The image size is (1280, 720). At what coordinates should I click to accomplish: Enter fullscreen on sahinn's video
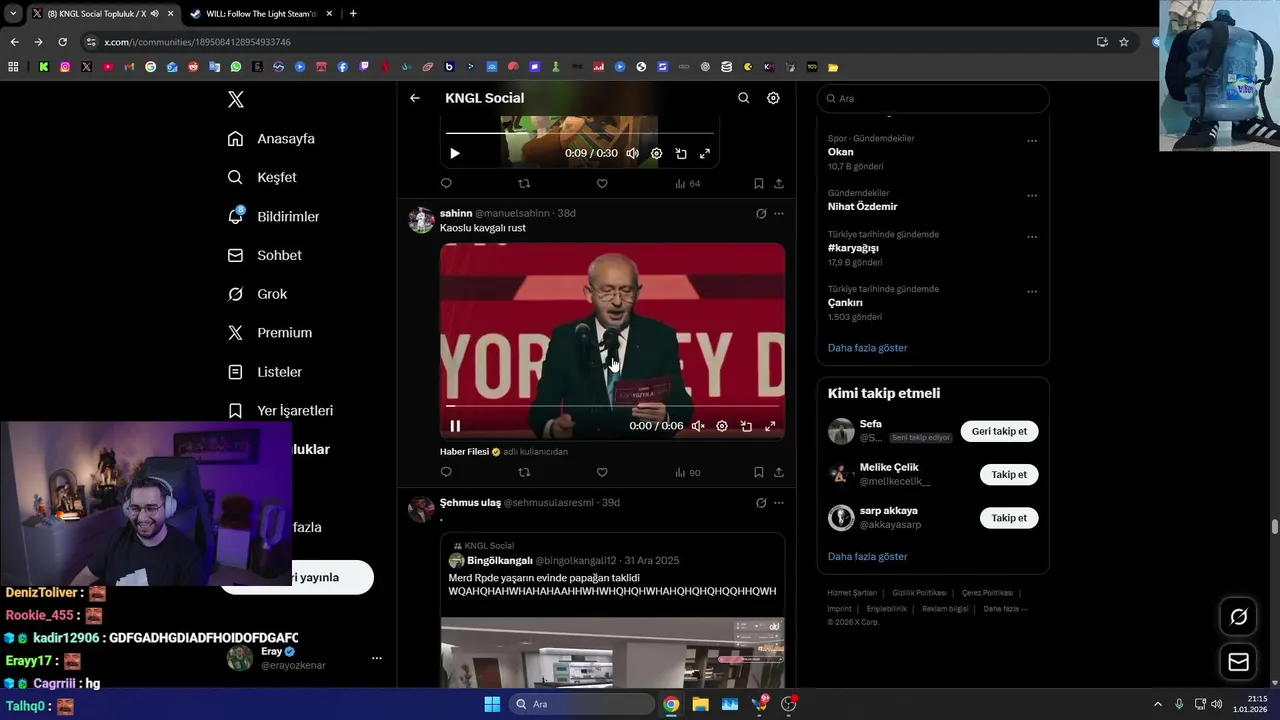(770, 426)
